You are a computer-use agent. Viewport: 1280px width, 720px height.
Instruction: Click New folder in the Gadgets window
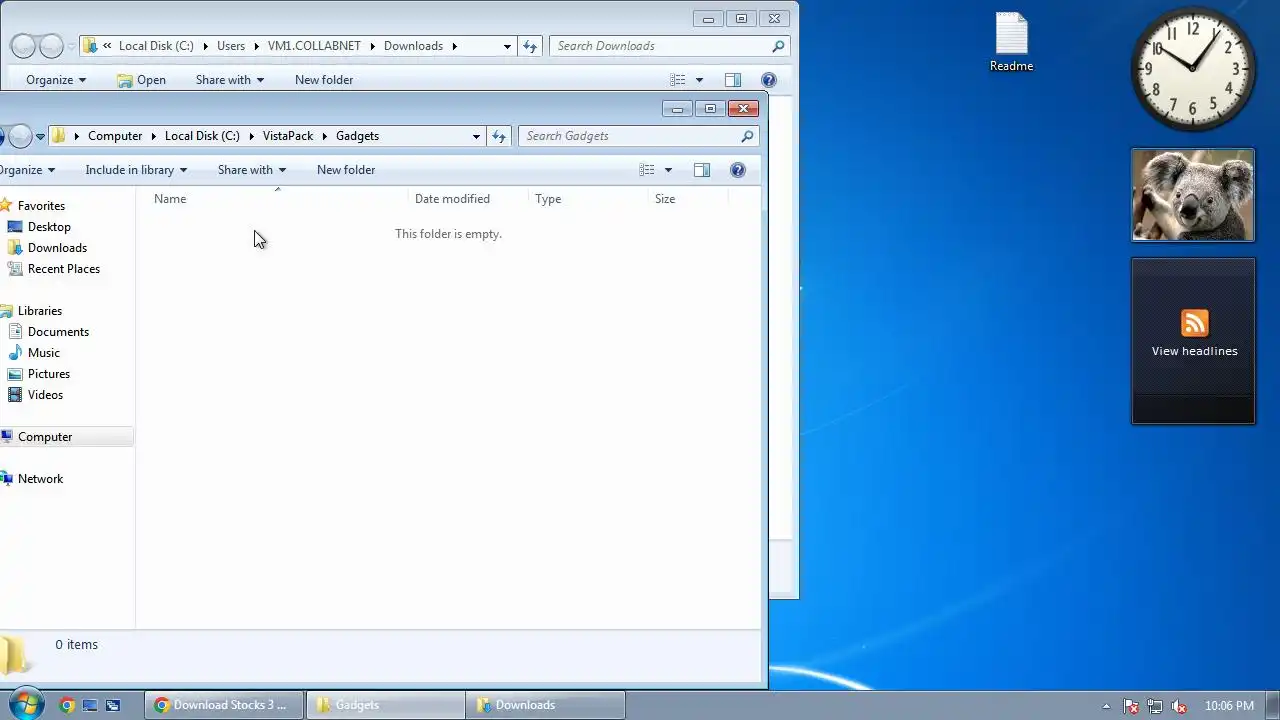pyautogui.click(x=346, y=170)
